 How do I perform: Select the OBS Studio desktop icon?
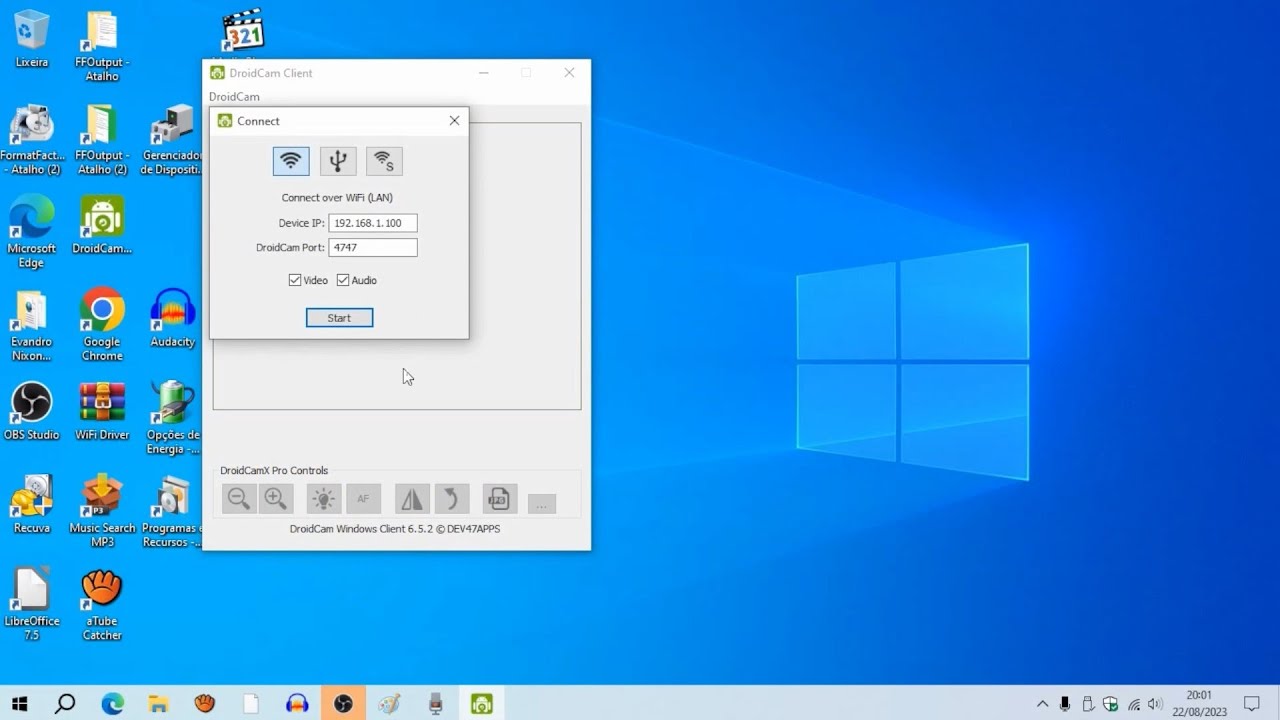click(x=32, y=411)
